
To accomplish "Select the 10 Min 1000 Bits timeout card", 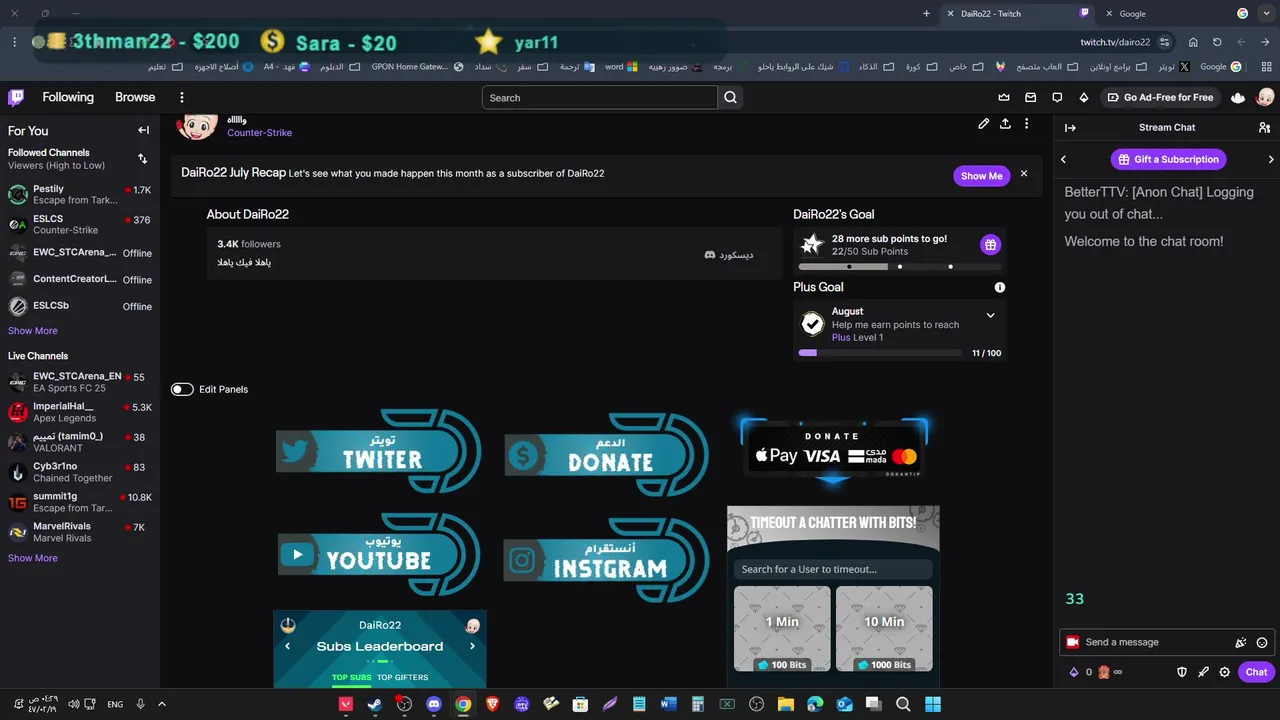I will point(884,629).
